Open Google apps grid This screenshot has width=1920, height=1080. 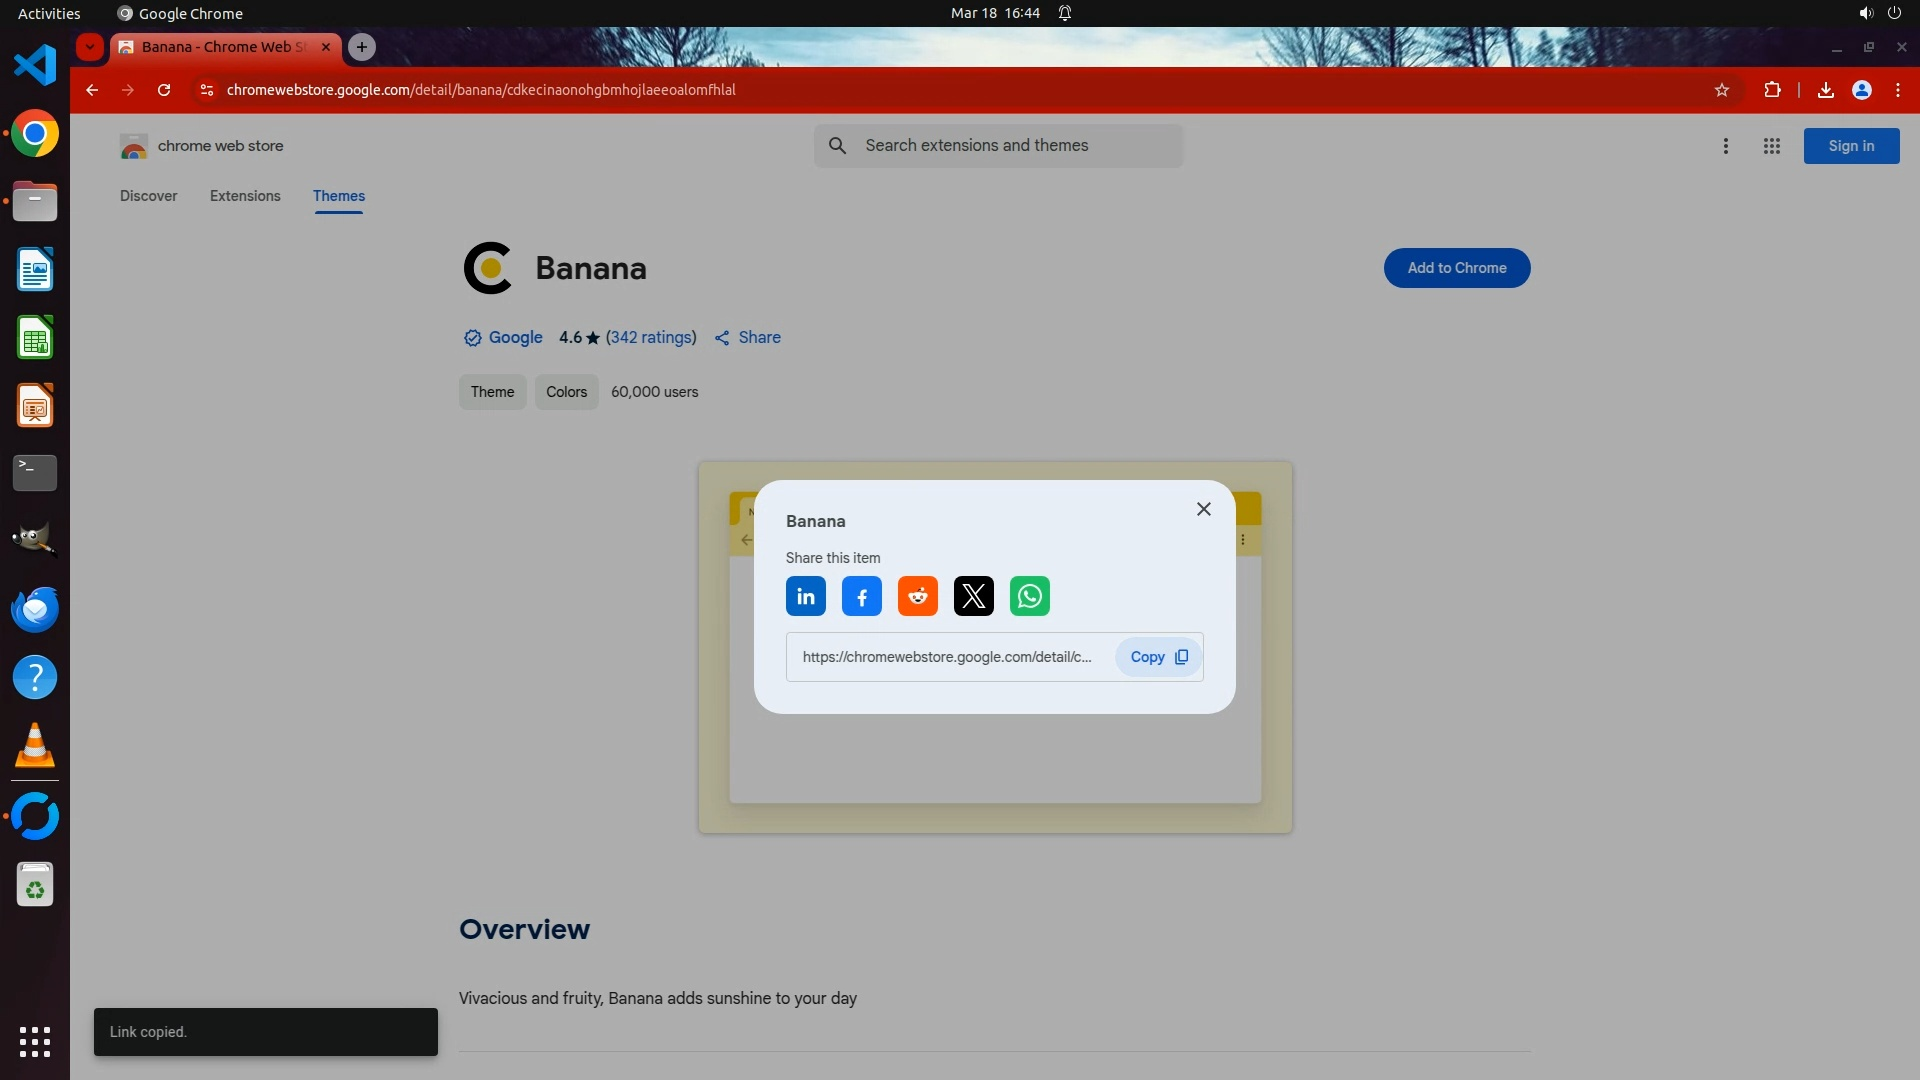point(1771,146)
